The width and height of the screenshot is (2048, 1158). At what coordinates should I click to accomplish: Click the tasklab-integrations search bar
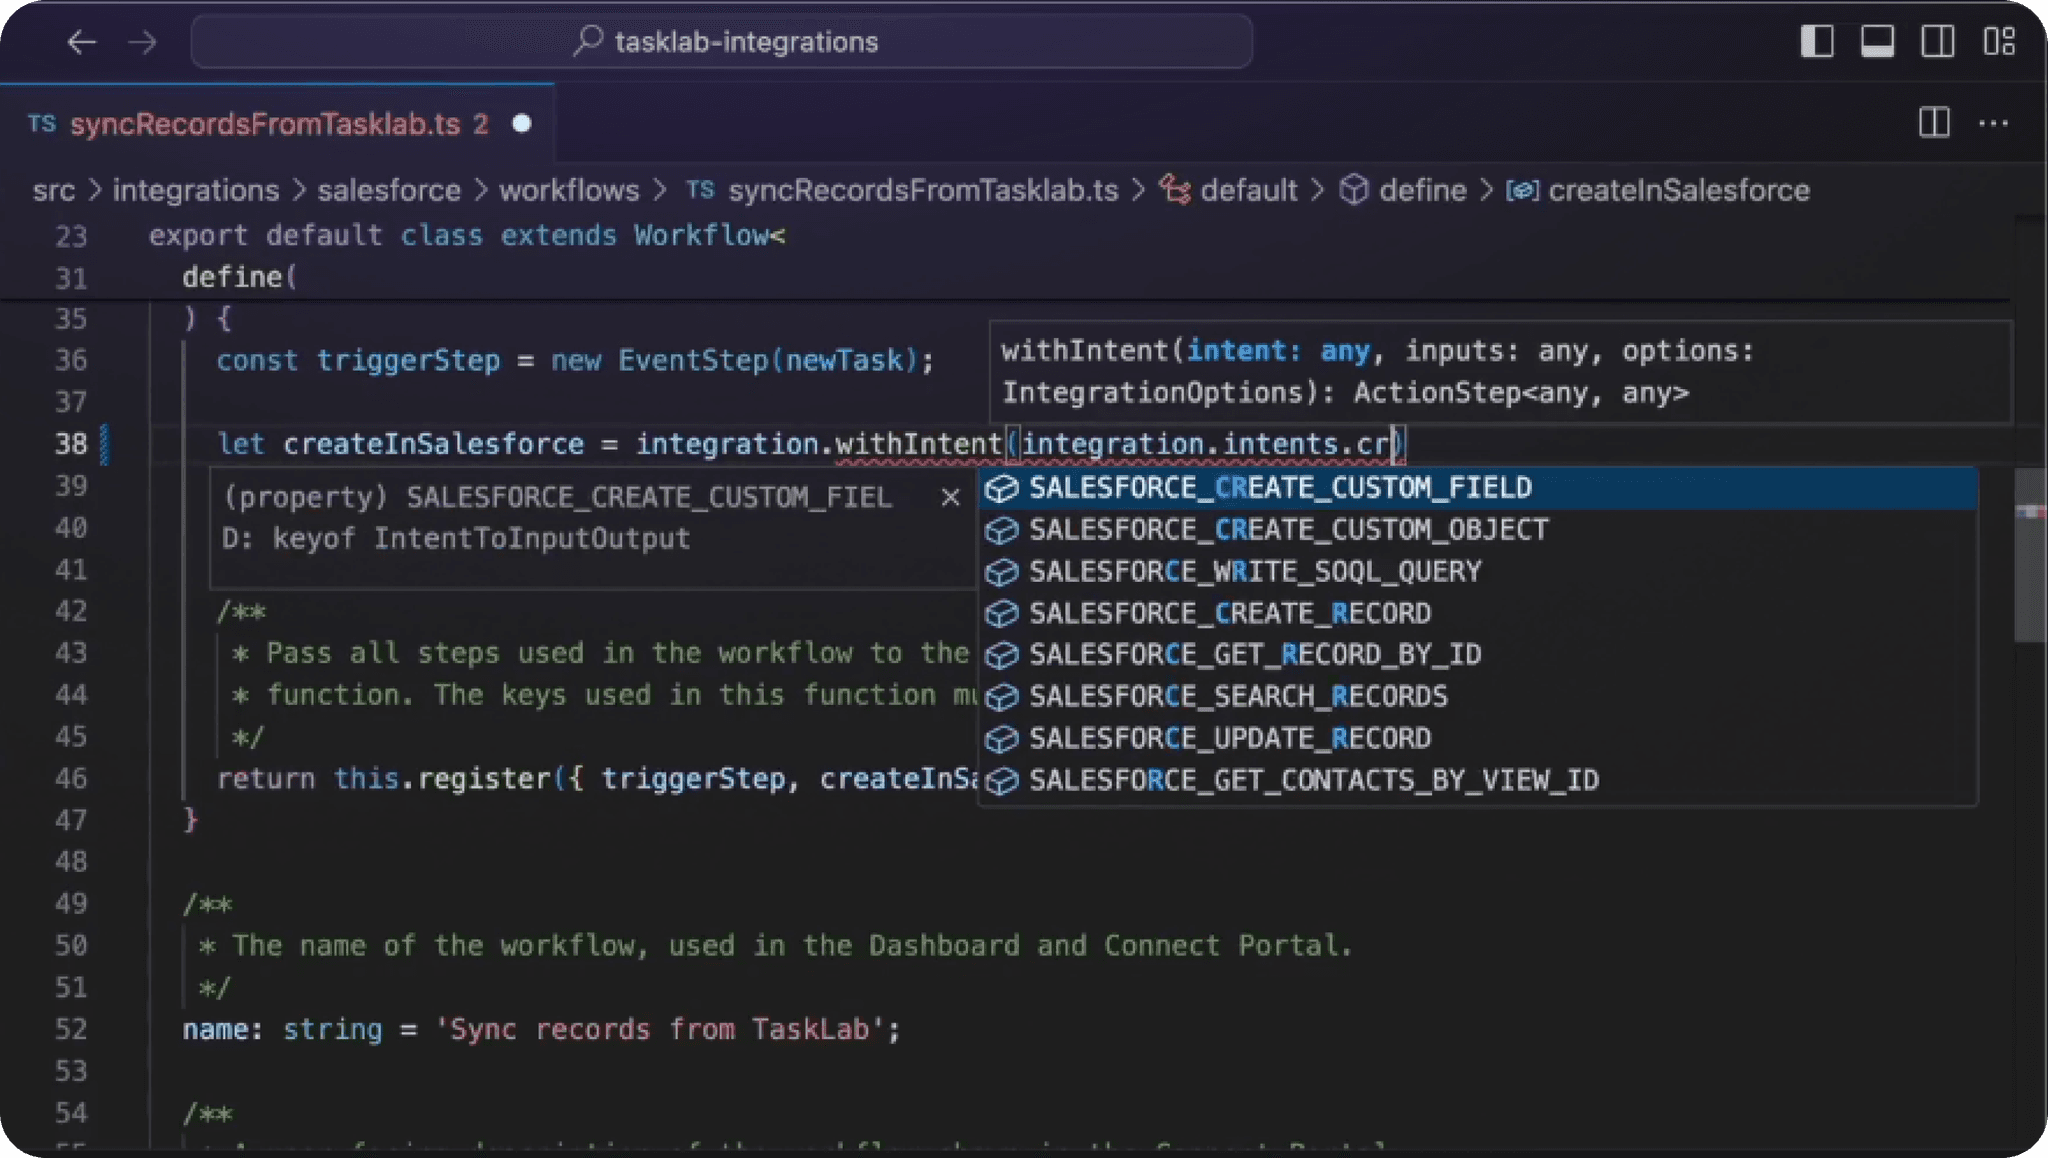point(724,42)
